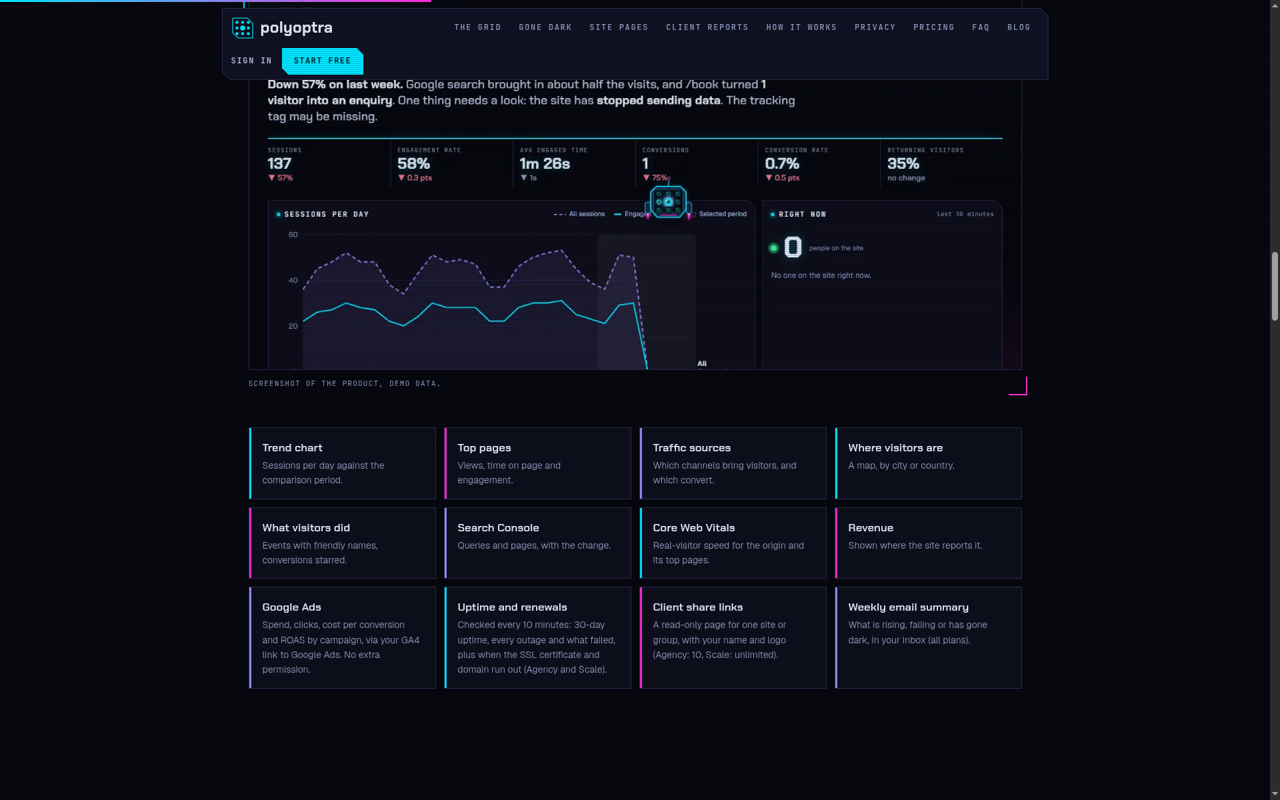1280x800 pixels.
Task: Open How It Works from the nav
Action: (802, 27)
